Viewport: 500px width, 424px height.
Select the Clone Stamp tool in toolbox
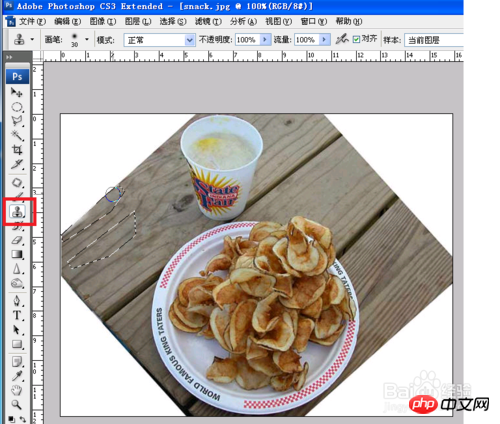(17, 211)
